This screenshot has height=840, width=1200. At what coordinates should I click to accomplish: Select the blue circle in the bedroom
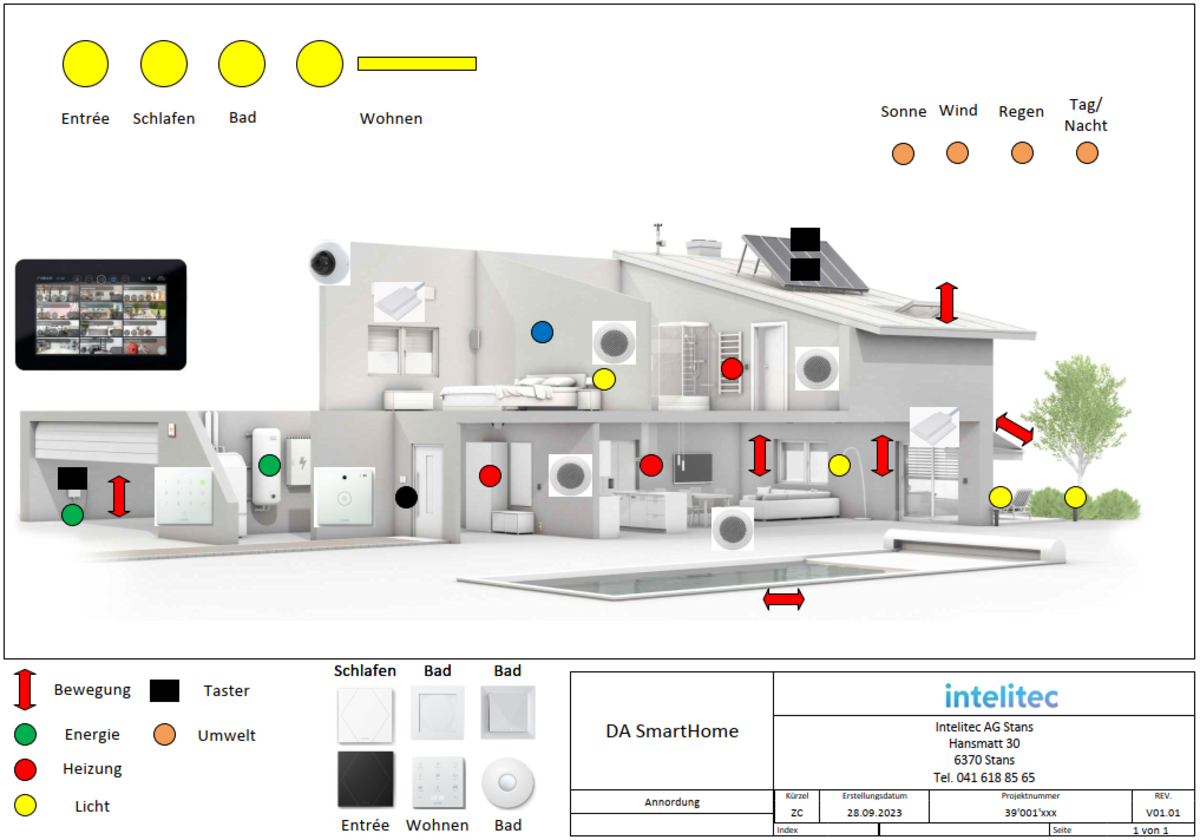(542, 331)
